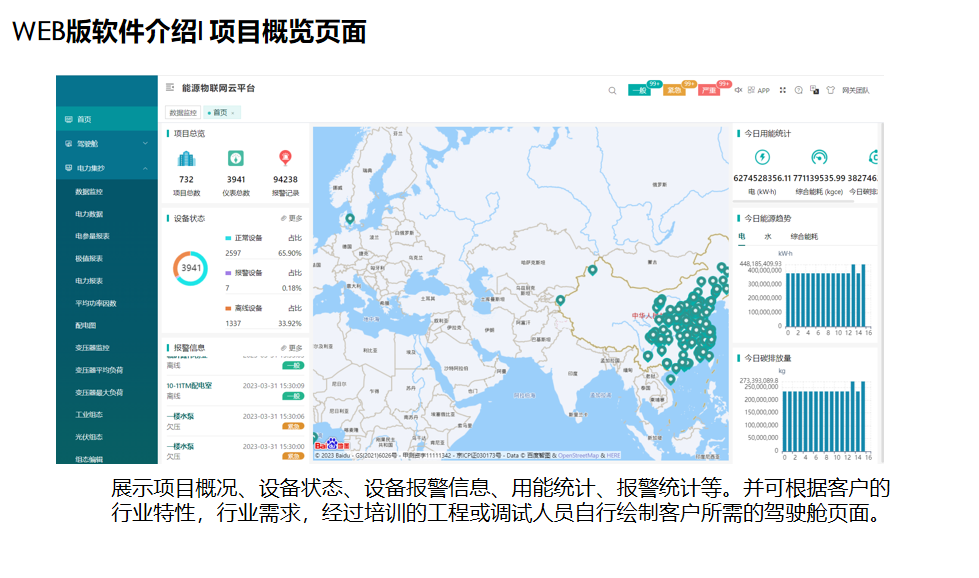Select the 电 view in 今日能源趋势
The height and width of the screenshot is (578, 979).
pos(741,235)
